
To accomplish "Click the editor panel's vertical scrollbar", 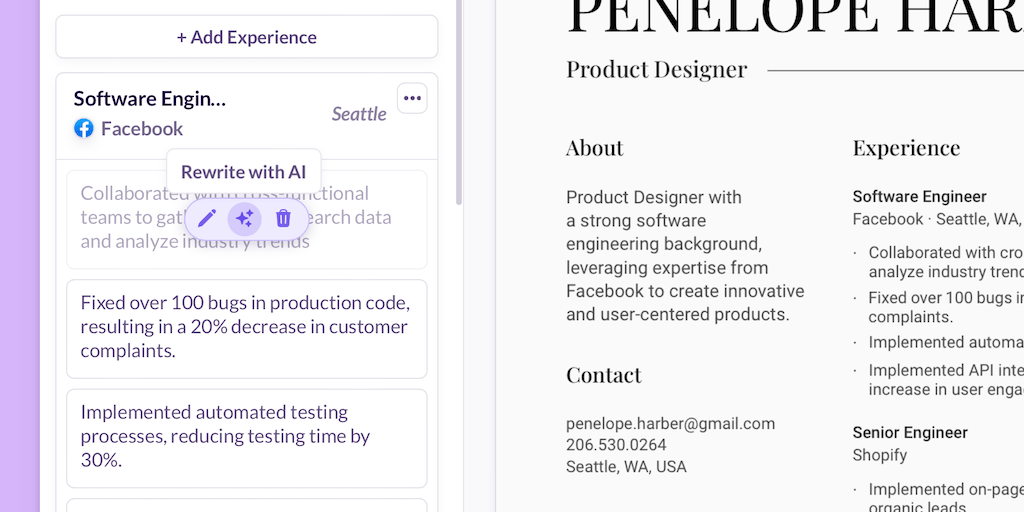I will (x=459, y=100).
